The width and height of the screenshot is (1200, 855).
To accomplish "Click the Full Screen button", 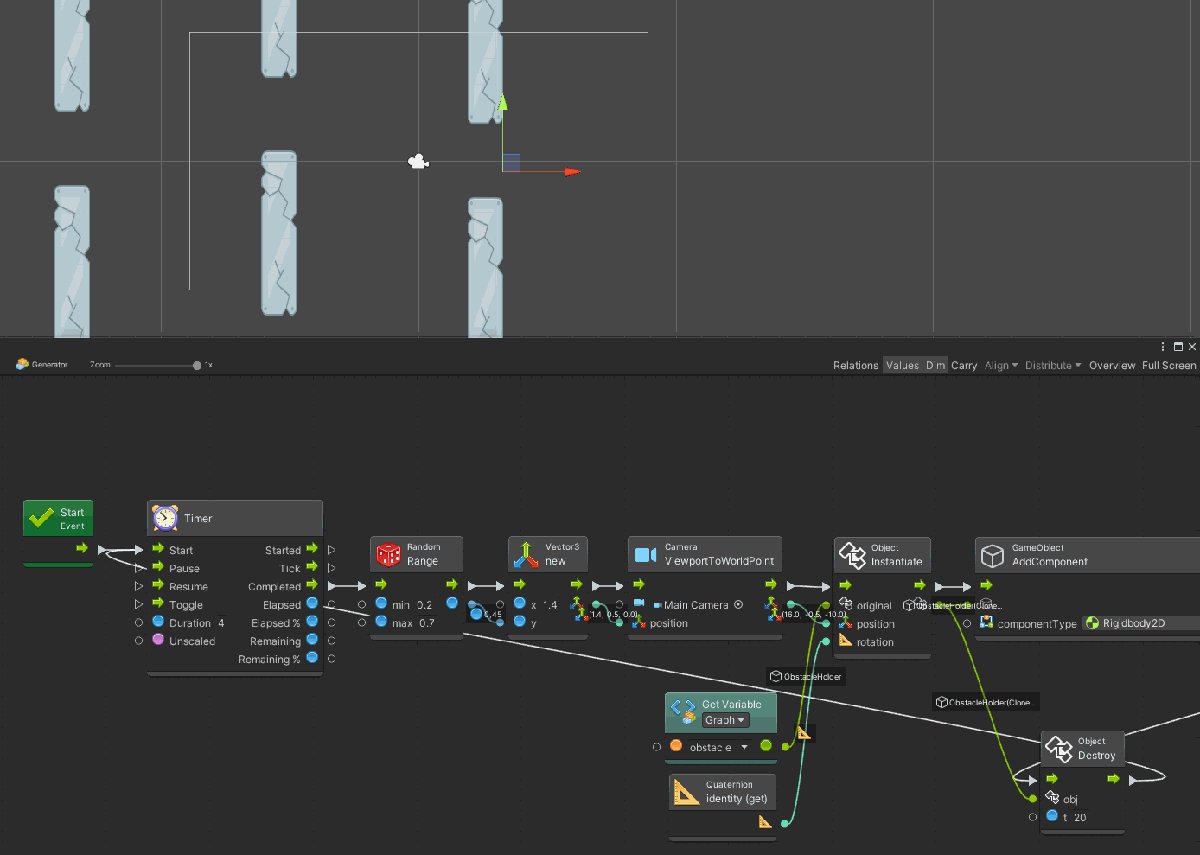I will (x=1169, y=365).
